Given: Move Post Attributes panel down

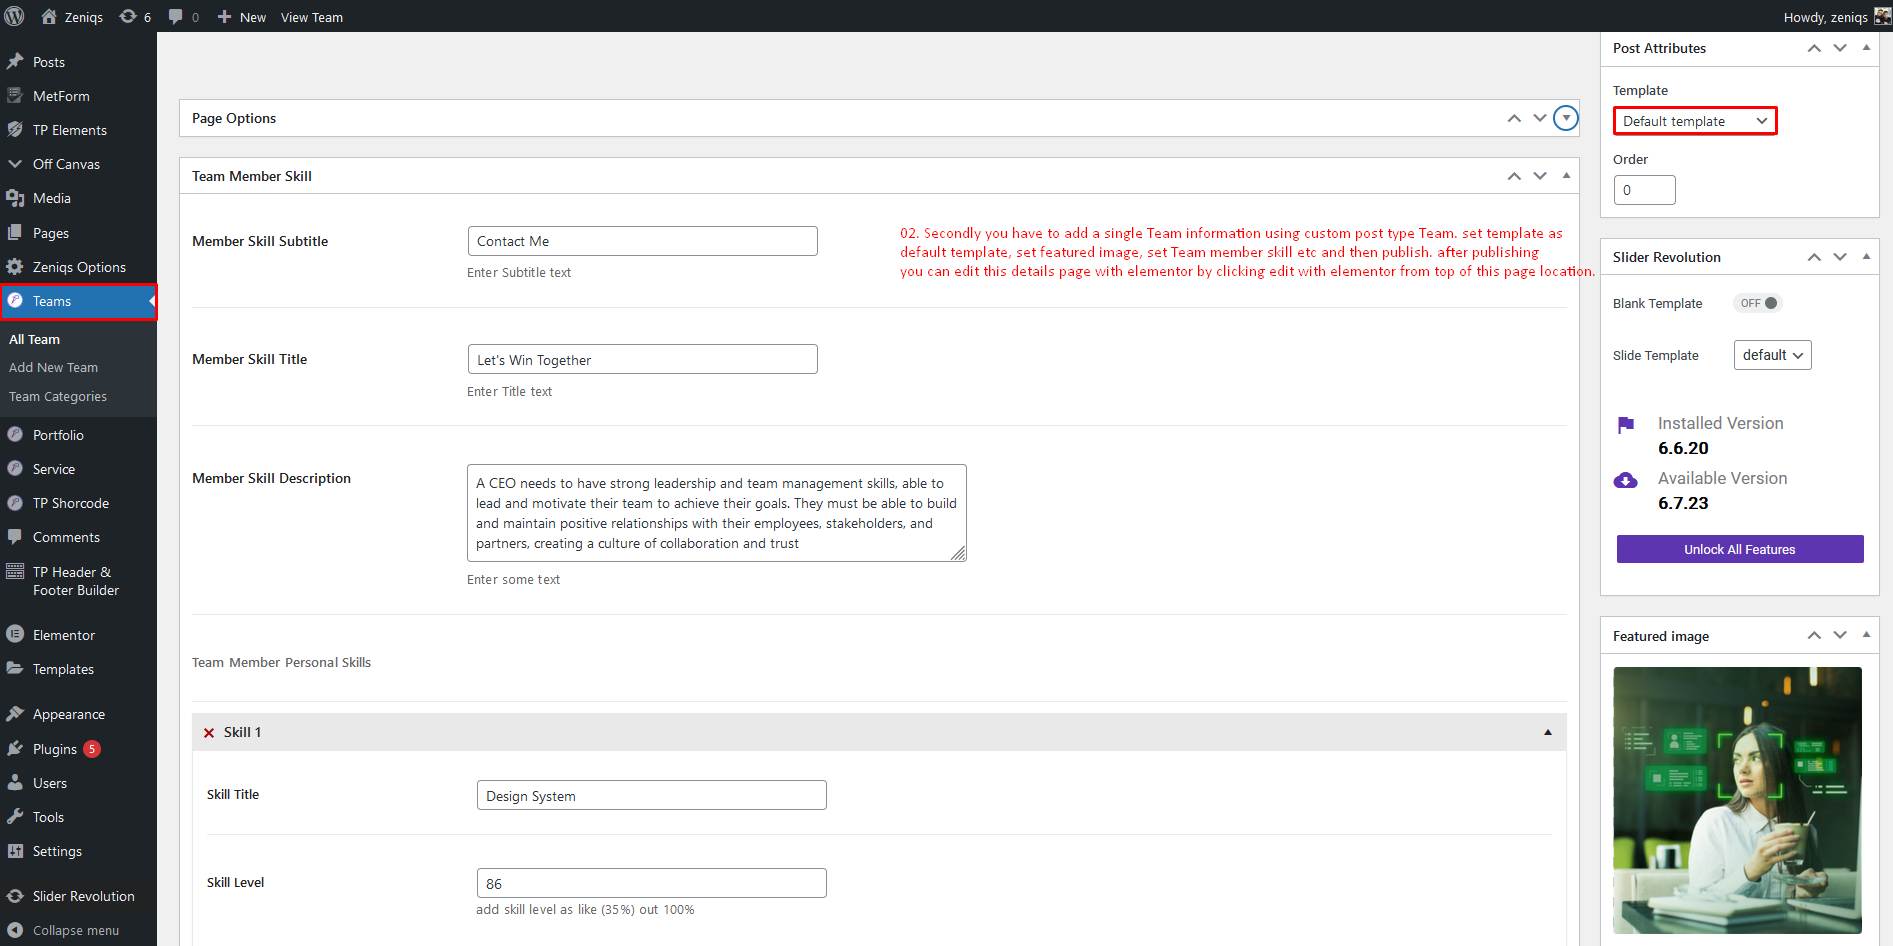Looking at the screenshot, I should [1840, 48].
